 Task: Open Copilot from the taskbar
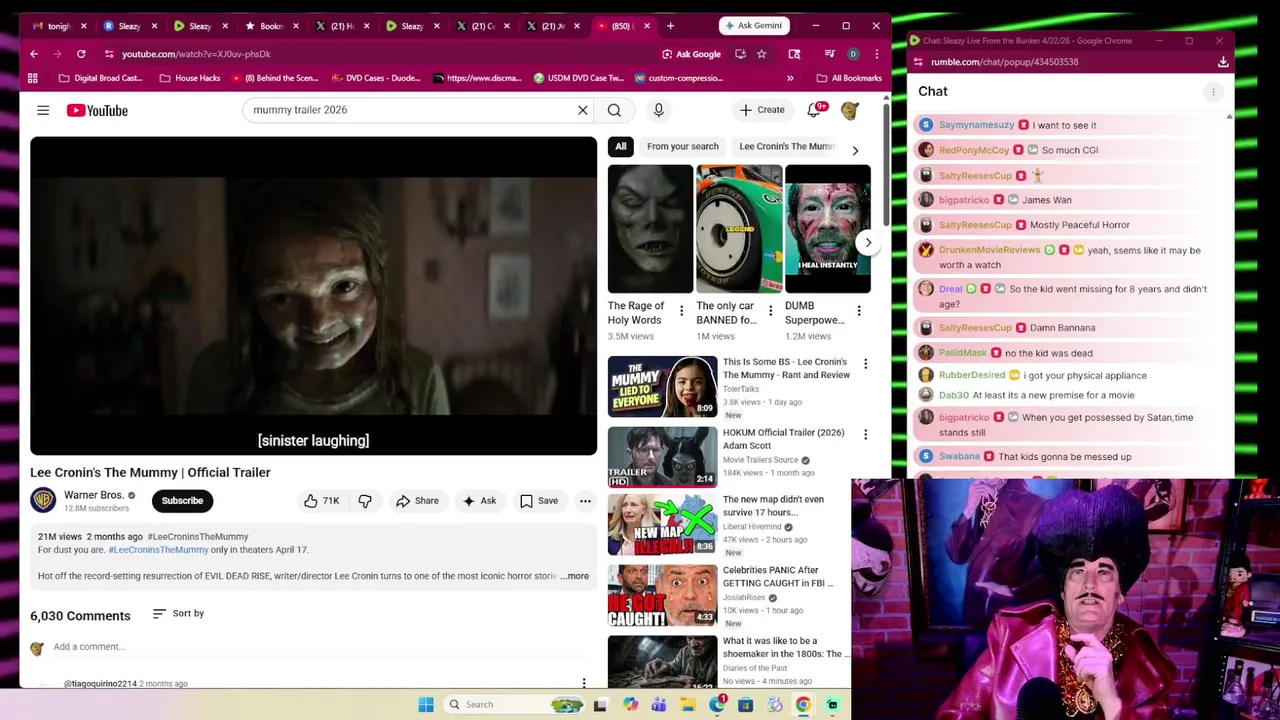click(x=630, y=705)
